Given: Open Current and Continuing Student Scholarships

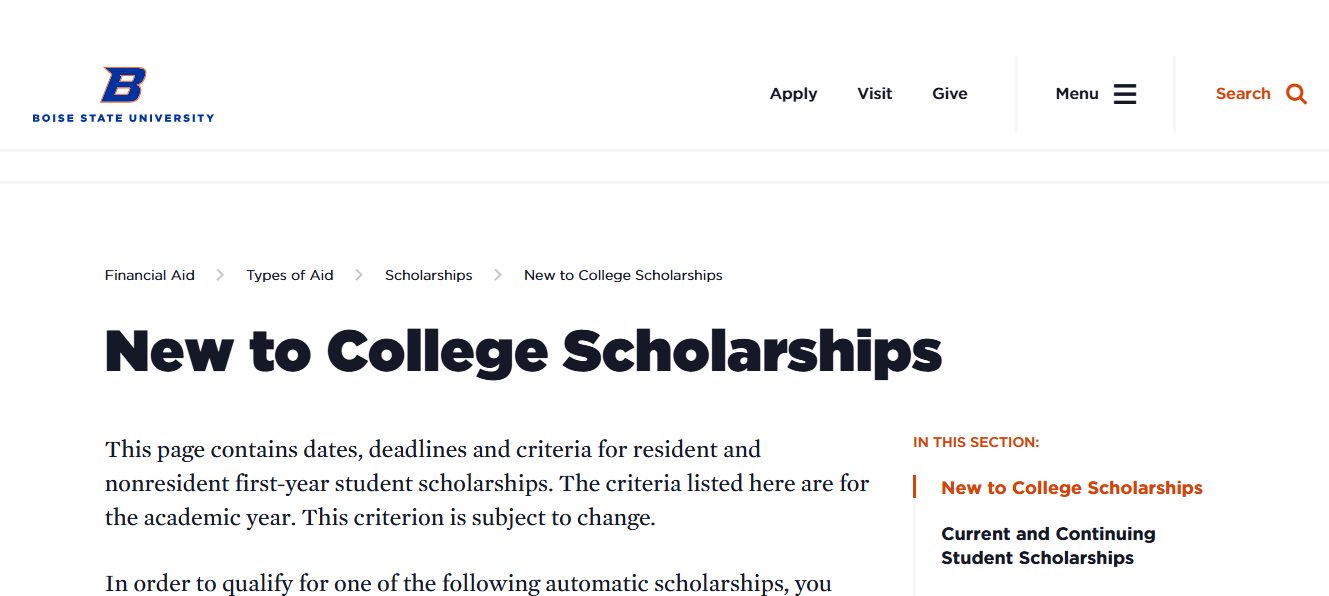Looking at the screenshot, I should tap(1047, 546).
